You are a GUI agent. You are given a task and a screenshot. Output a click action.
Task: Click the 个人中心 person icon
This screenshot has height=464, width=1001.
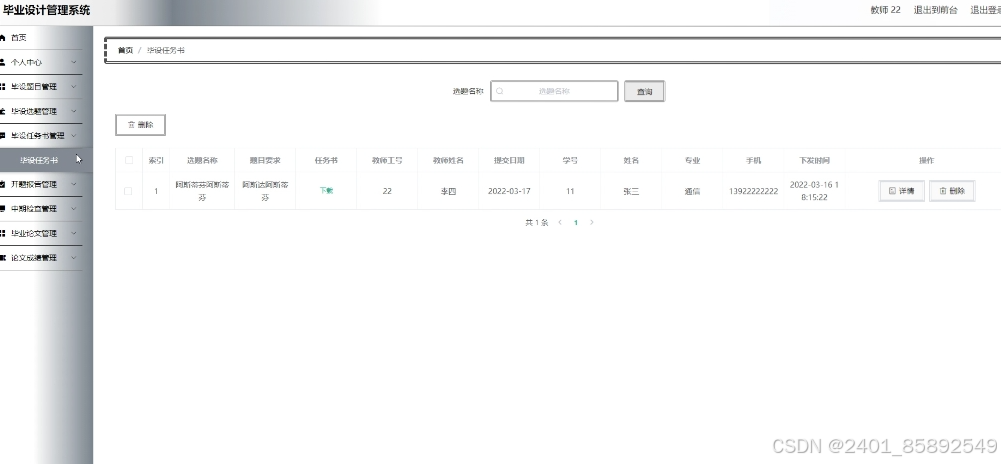click(x=3, y=62)
